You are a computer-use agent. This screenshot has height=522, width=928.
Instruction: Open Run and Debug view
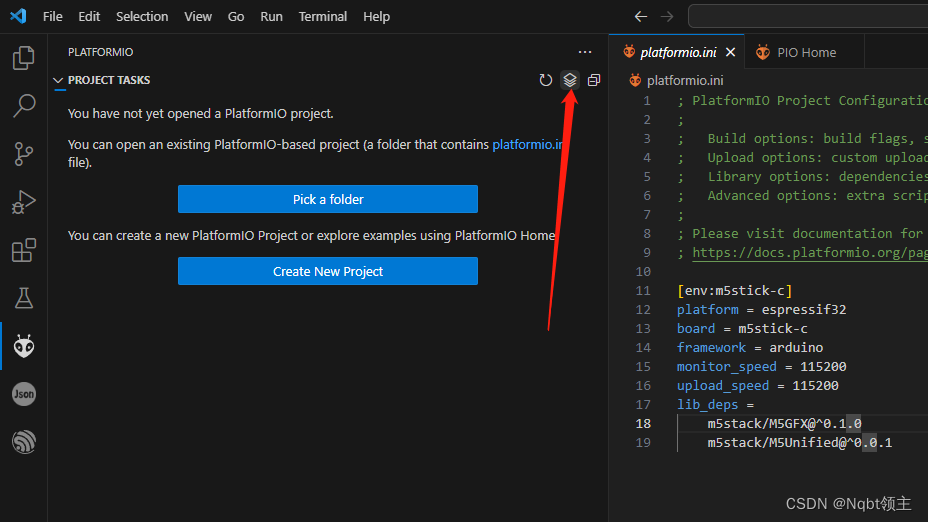coord(24,202)
